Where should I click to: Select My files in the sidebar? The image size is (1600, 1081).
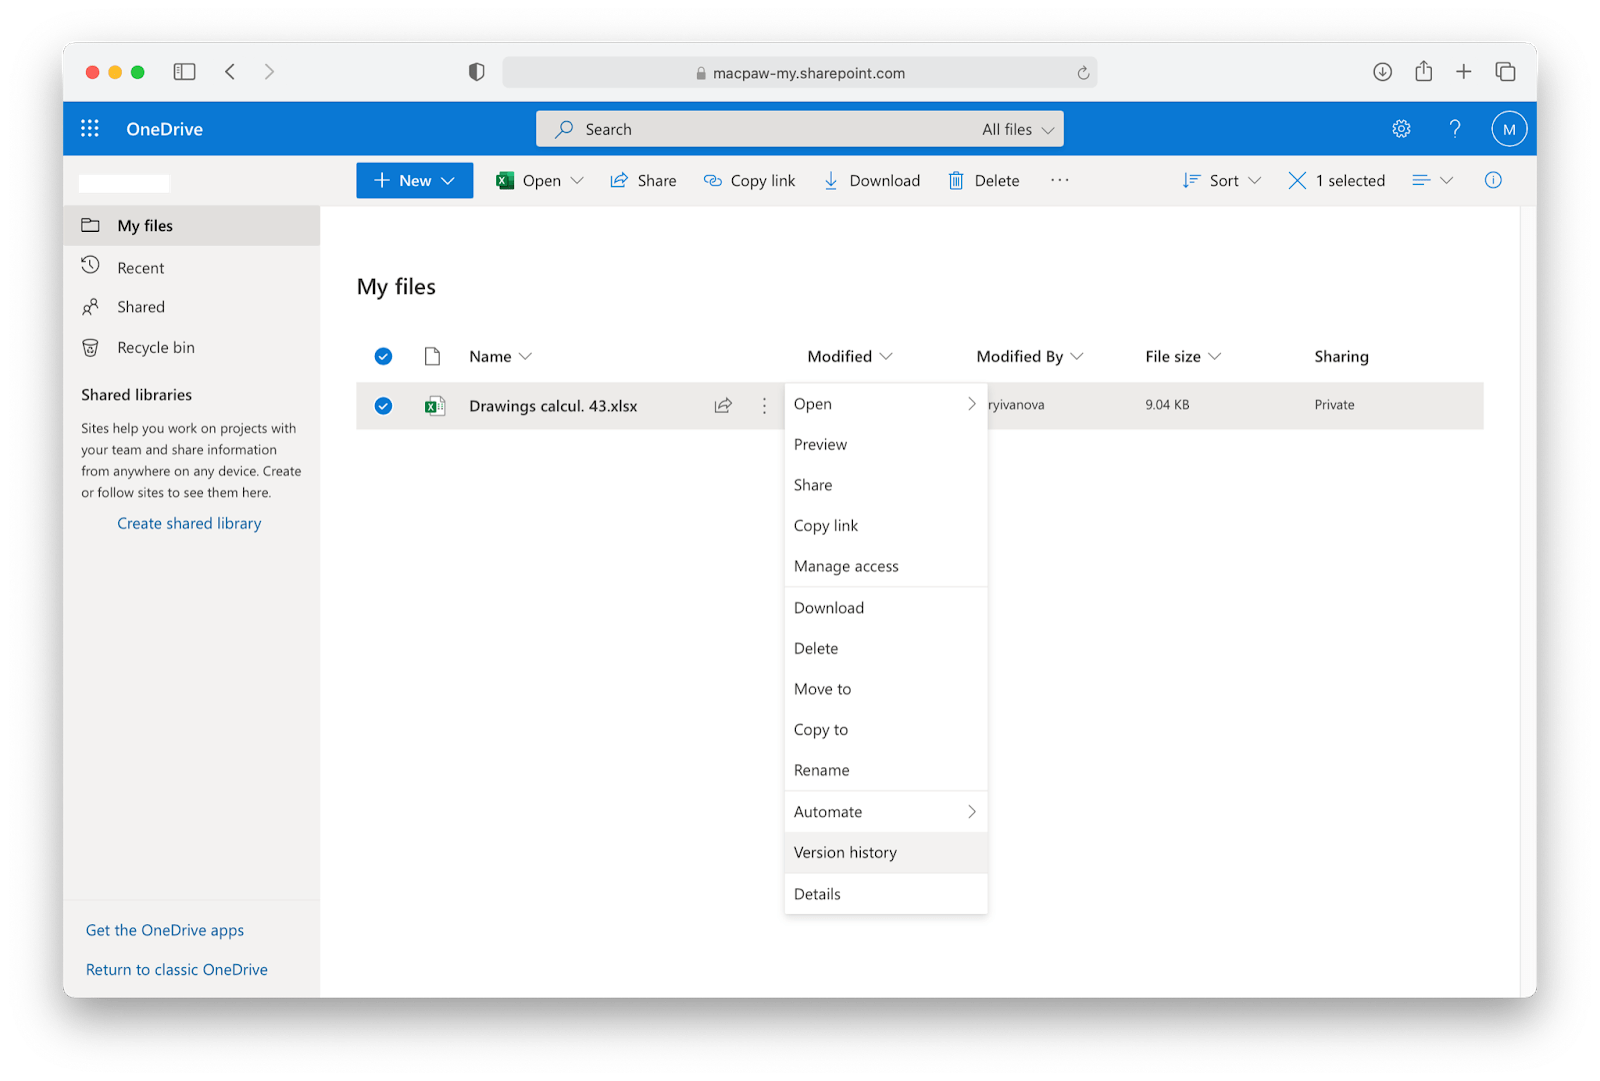pos(192,226)
